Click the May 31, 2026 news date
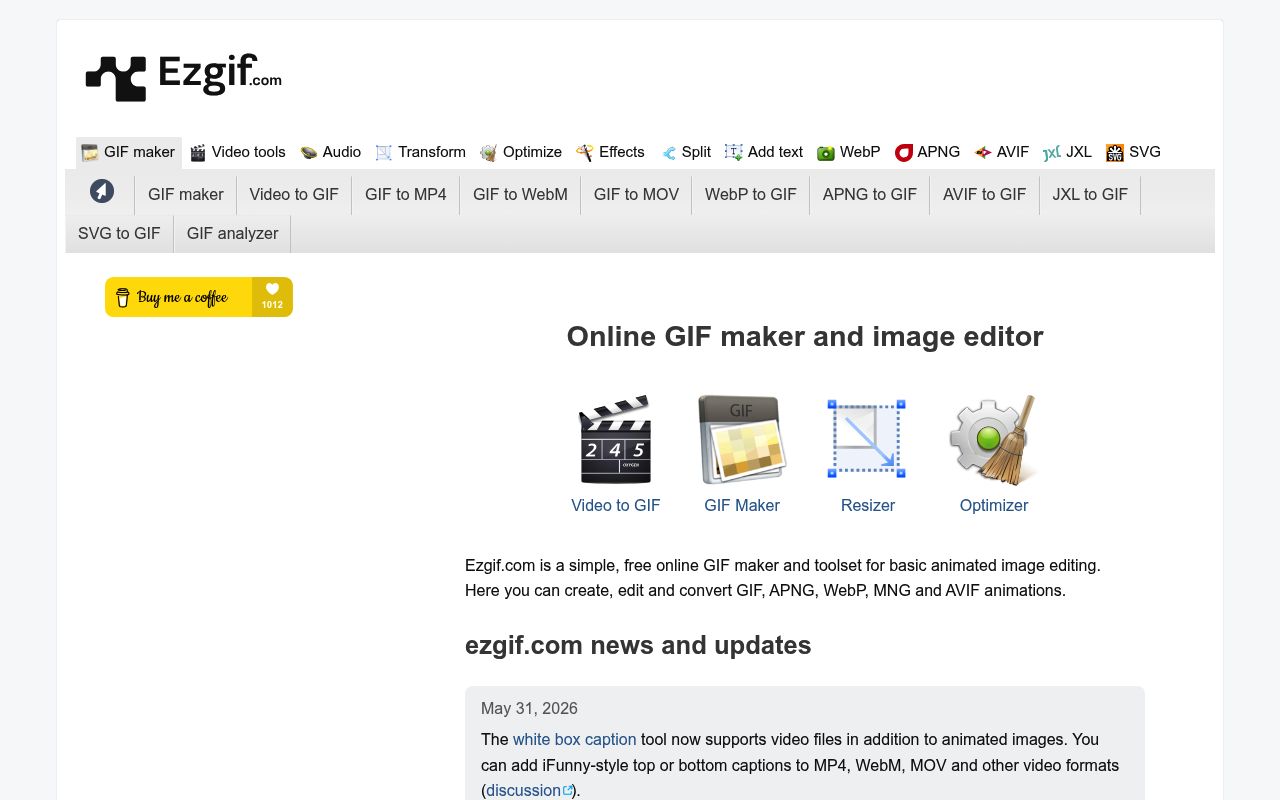The width and height of the screenshot is (1280, 800). [x=529, y=708]
